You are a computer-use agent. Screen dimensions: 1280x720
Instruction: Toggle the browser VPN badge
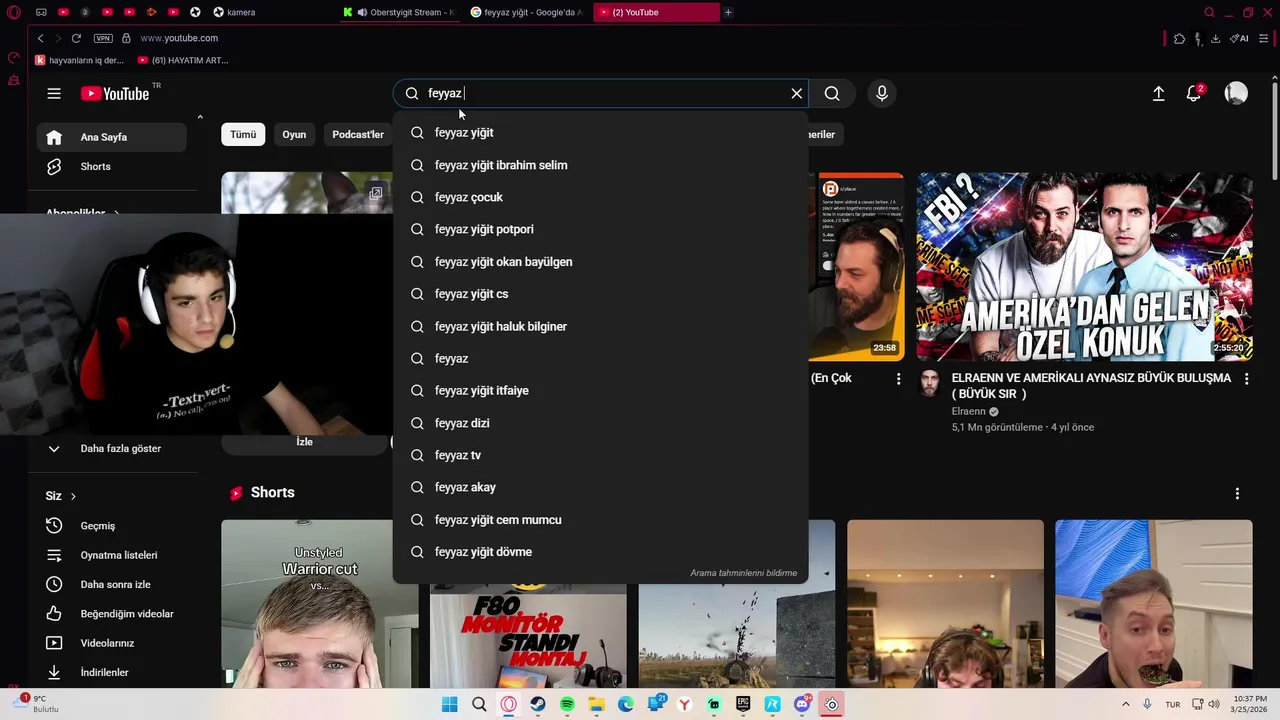click(103, 38)
